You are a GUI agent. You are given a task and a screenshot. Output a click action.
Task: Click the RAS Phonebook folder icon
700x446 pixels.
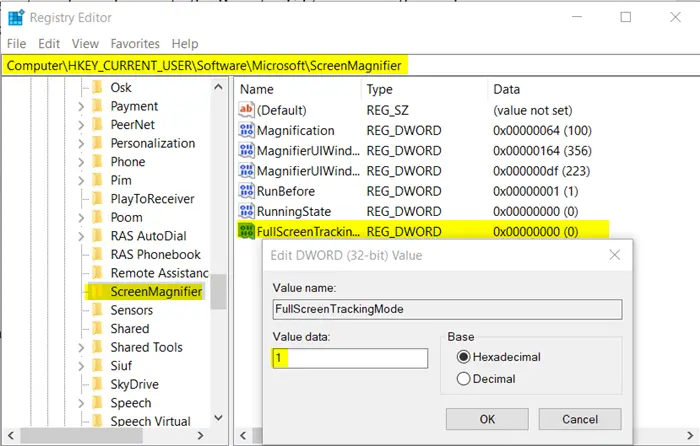coord(97,254)
